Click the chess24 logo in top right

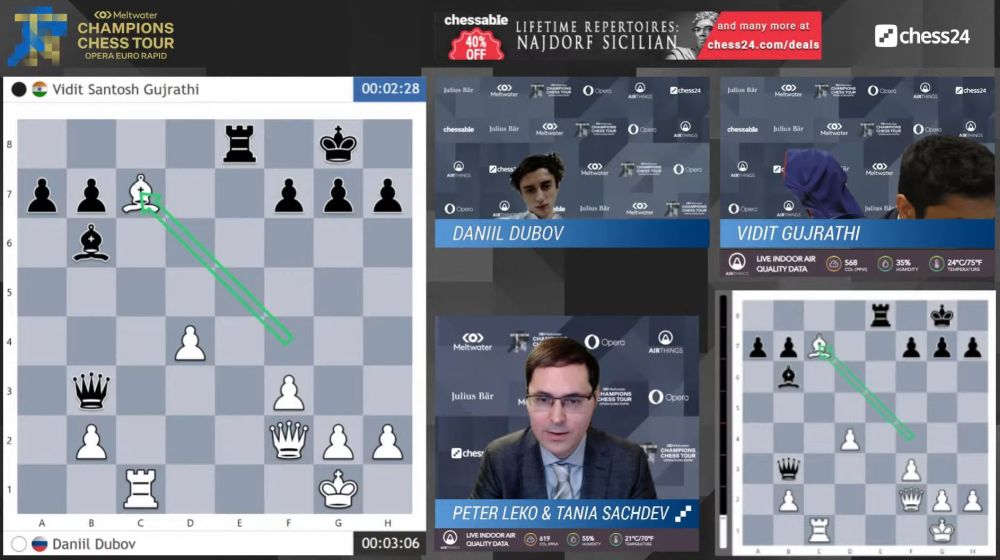922,36
